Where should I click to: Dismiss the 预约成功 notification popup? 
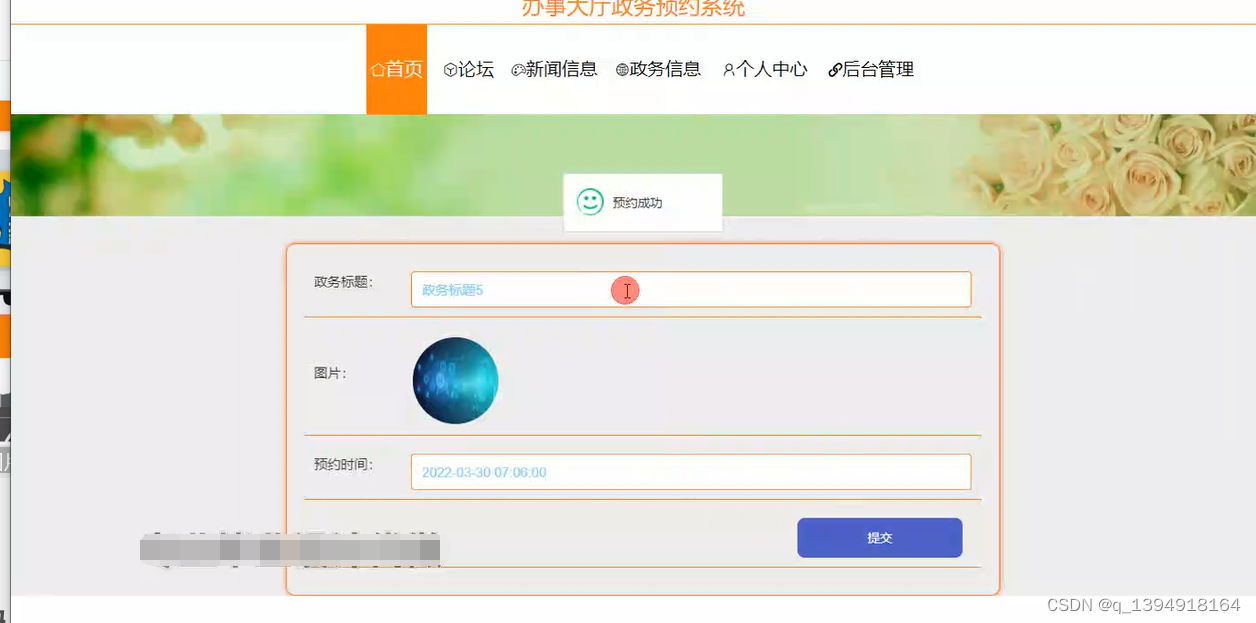[x=642, y=201]
